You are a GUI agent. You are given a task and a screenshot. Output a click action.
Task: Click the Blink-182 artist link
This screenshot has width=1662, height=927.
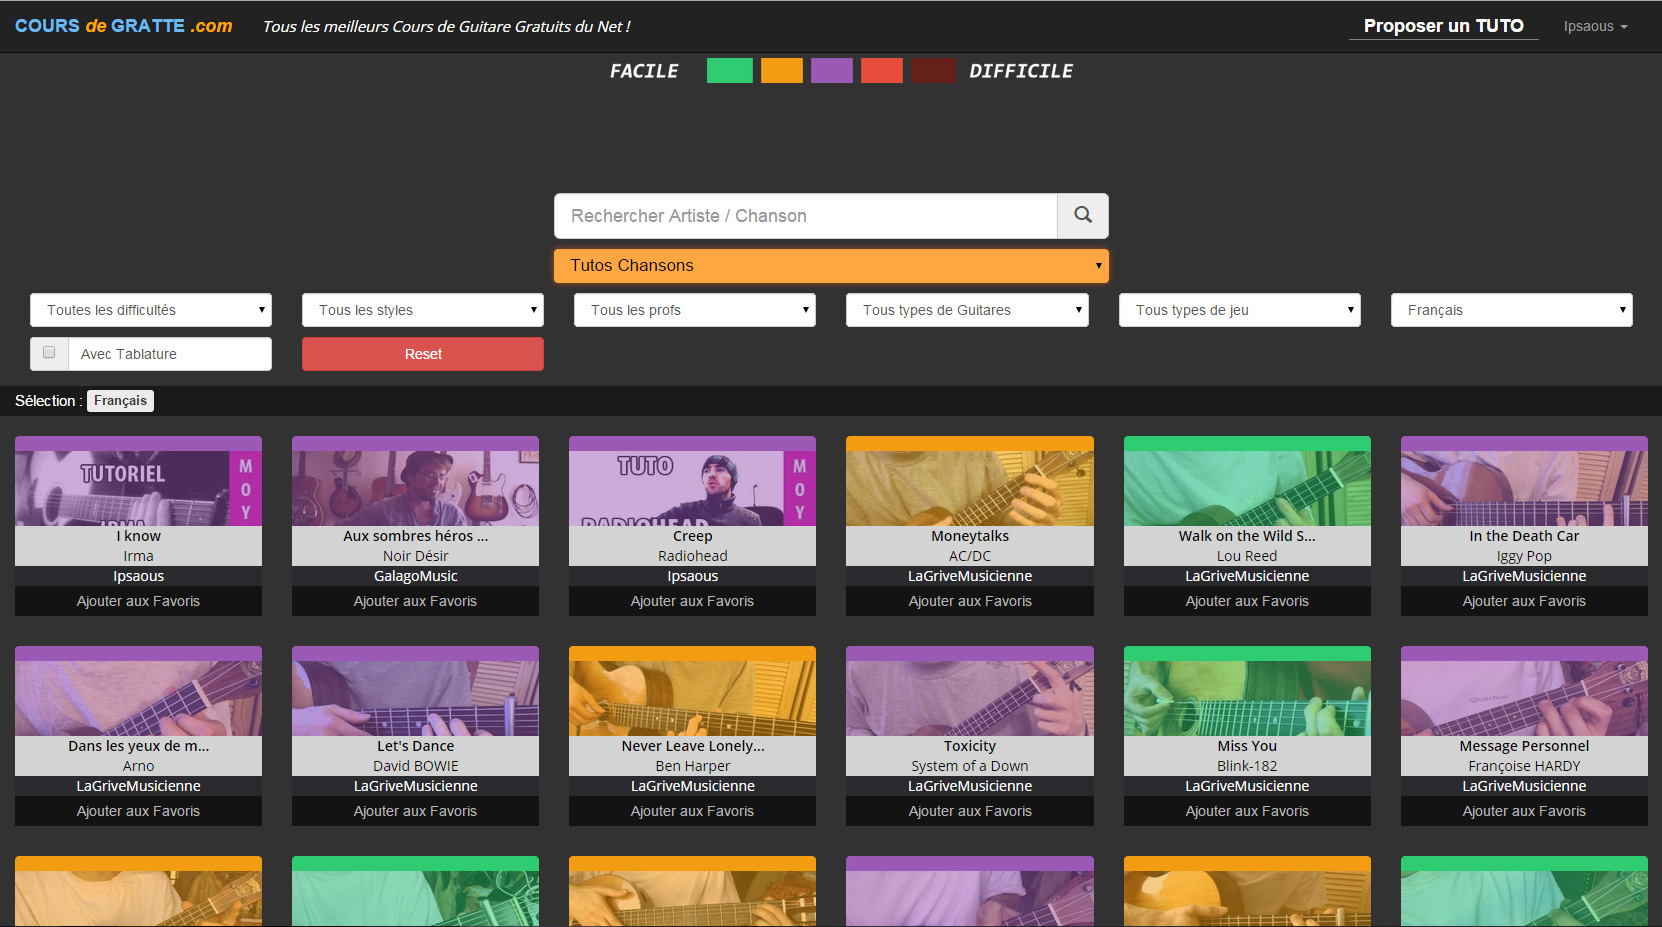tap(1247, 766)
